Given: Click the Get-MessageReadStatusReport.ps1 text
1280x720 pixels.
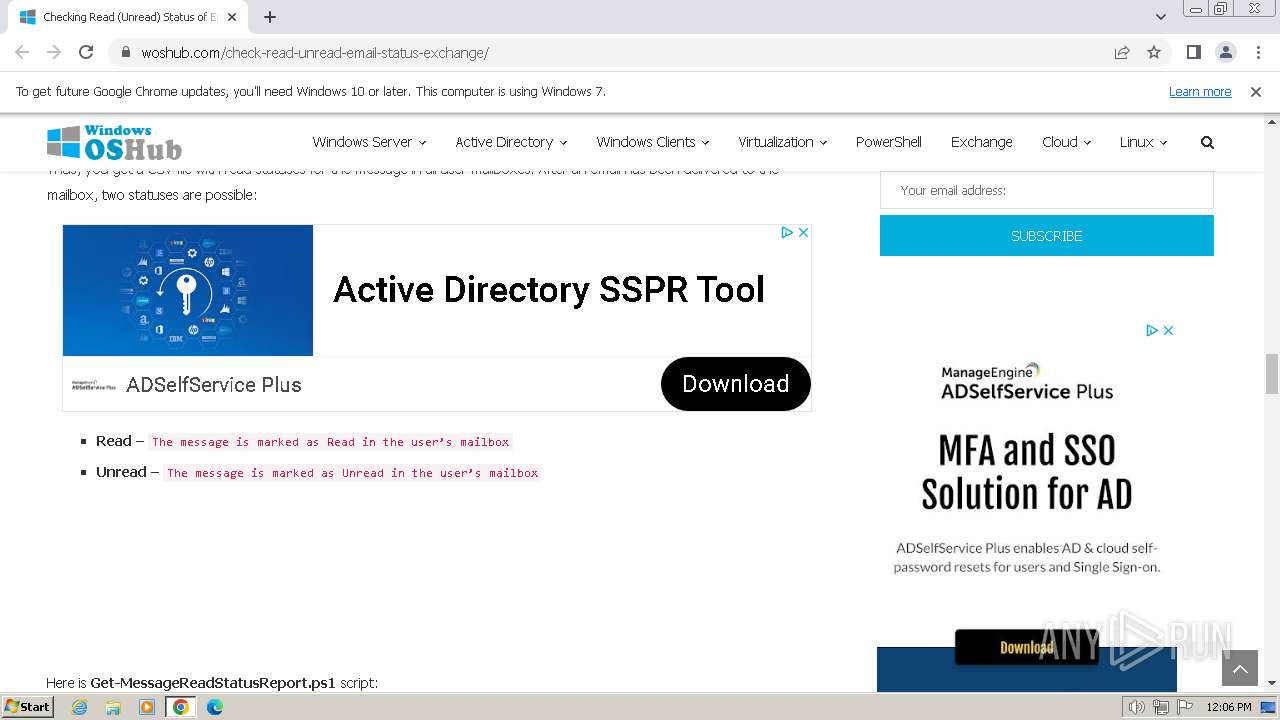Looking at the screenshot, I should (x=213, y=683).
